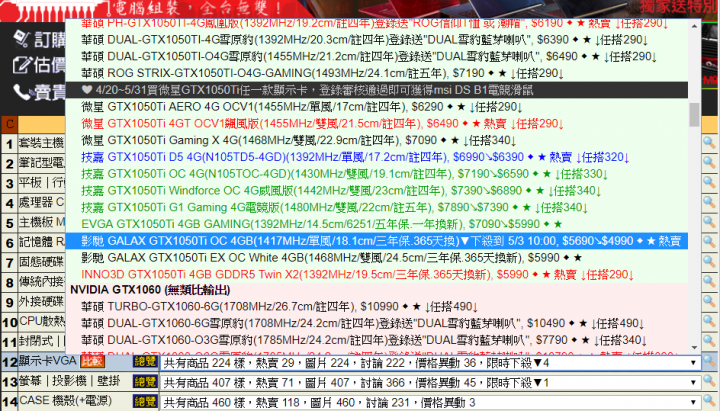The width and height of the screenshot is (720, 411).
Task: Choose 微星 GTX1050Ti 4GT OCV1飆風版 $6490
Action: pyautogui.click(x=377, y=124)
